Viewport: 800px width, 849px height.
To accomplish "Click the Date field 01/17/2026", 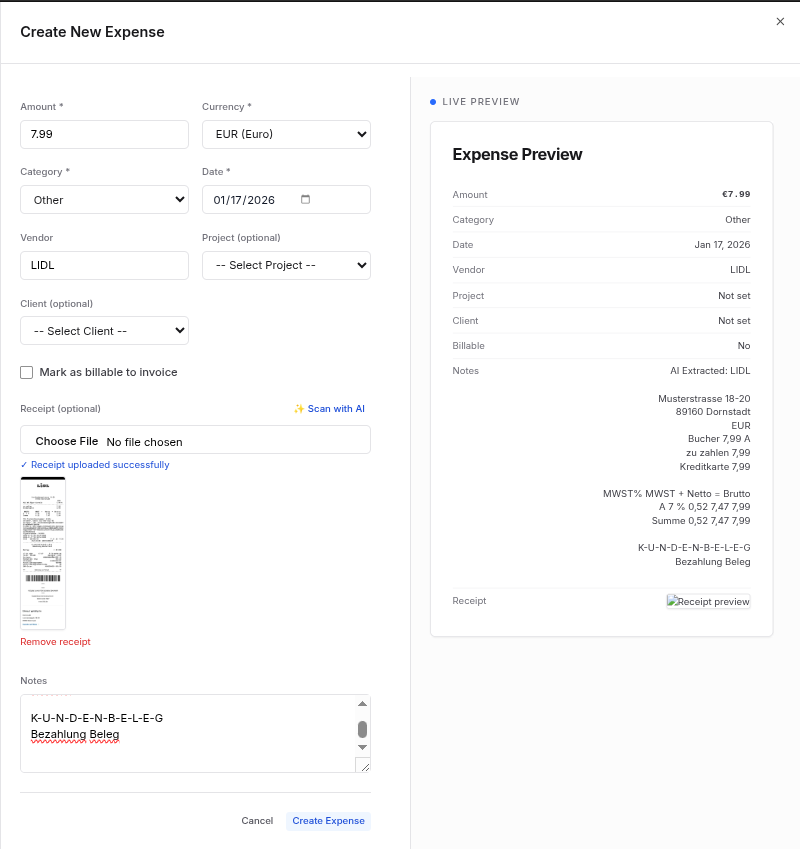I will [x=286, y=200].
